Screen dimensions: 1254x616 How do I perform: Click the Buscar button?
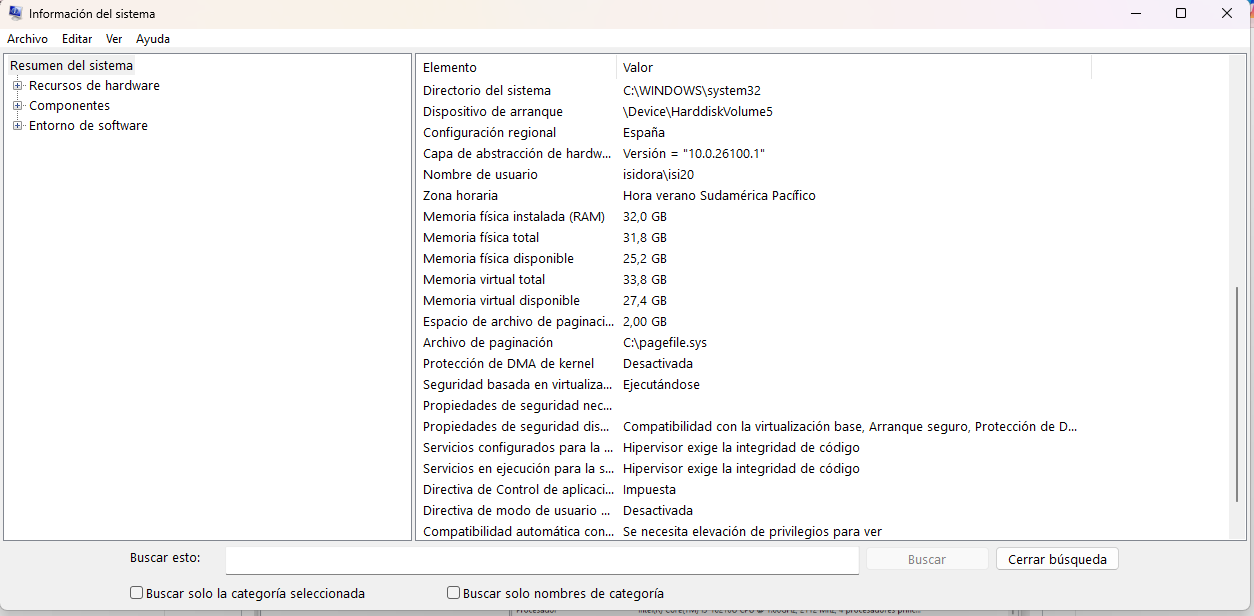pyautogui.click(x=927, y=559)
